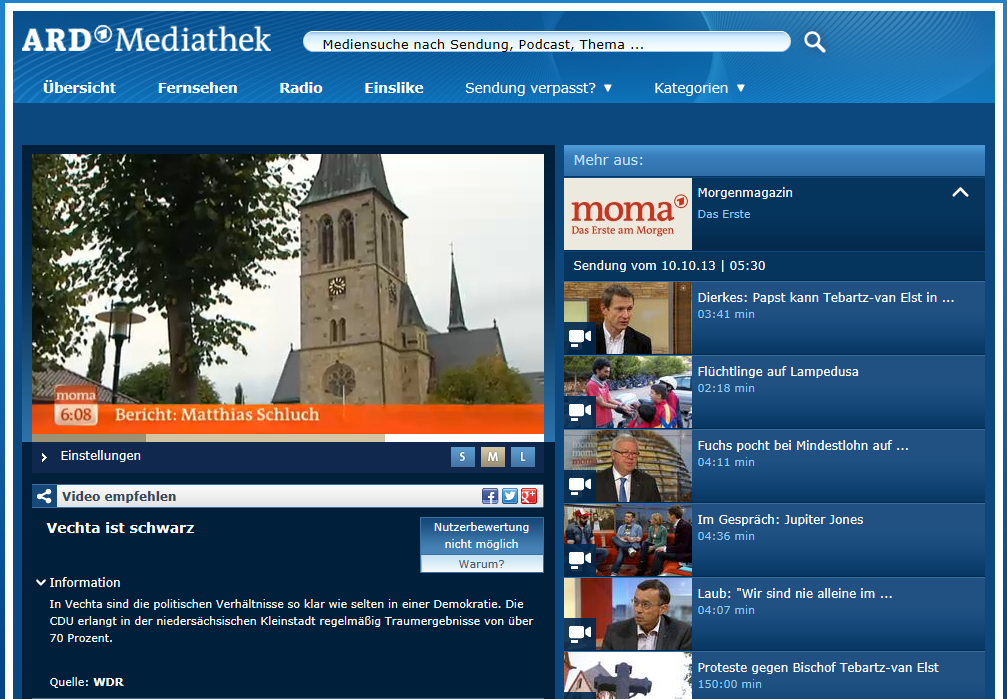Click Nutzerbewertung nicht möglich box
Screen dimensions: 1007x699
click(482, 536)
